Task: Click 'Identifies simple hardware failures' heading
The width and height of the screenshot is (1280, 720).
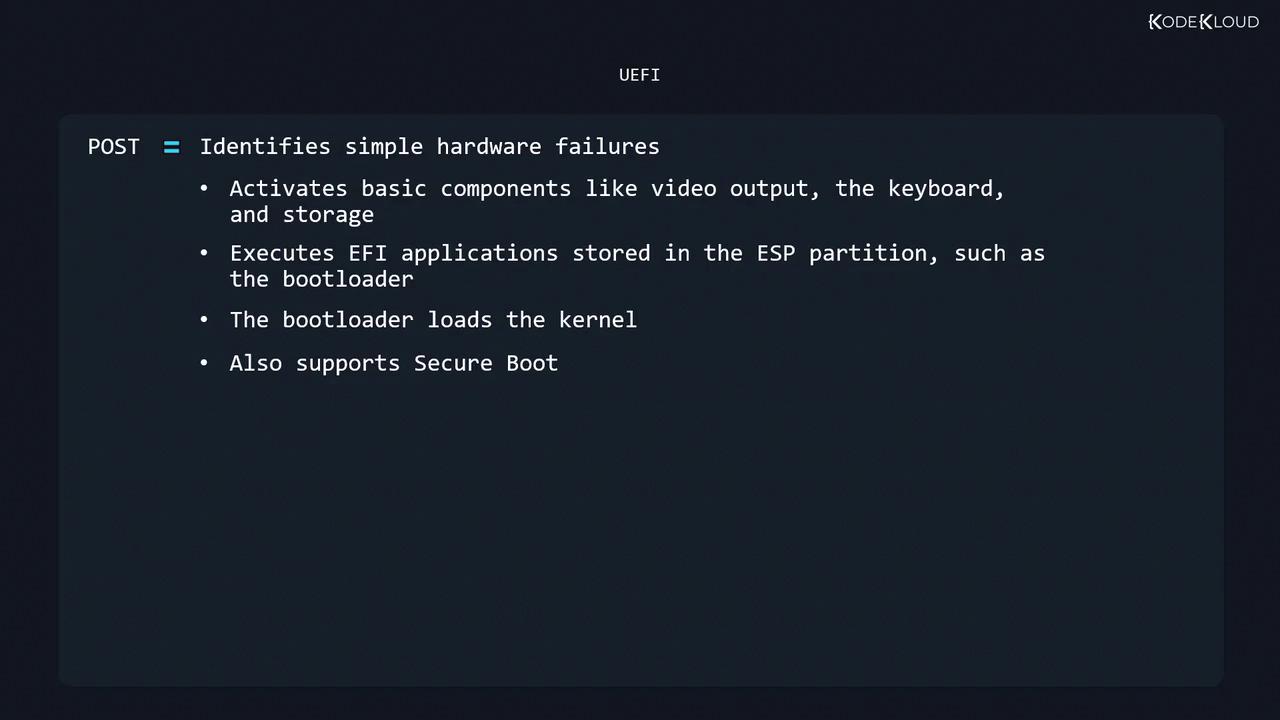Action: tap(429, 147)
